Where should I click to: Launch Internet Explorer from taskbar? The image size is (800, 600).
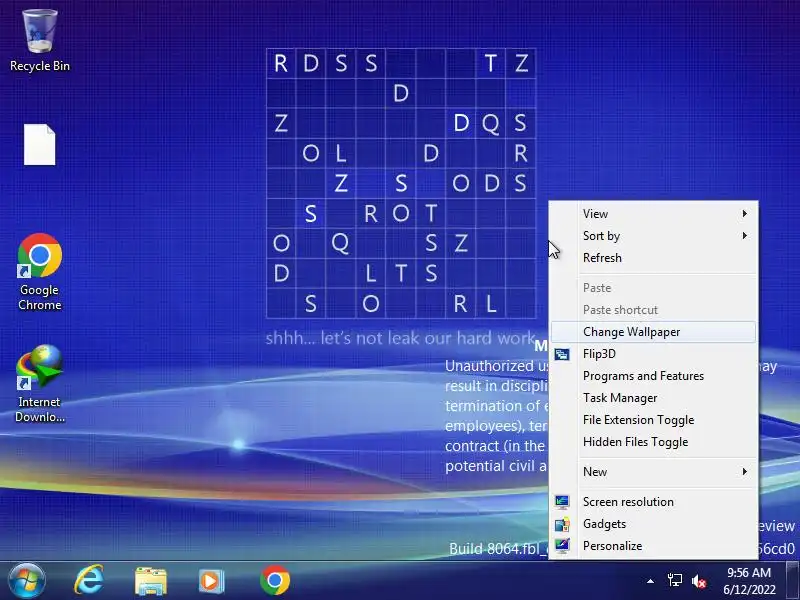pyautogui.click(x=89, y=580)
